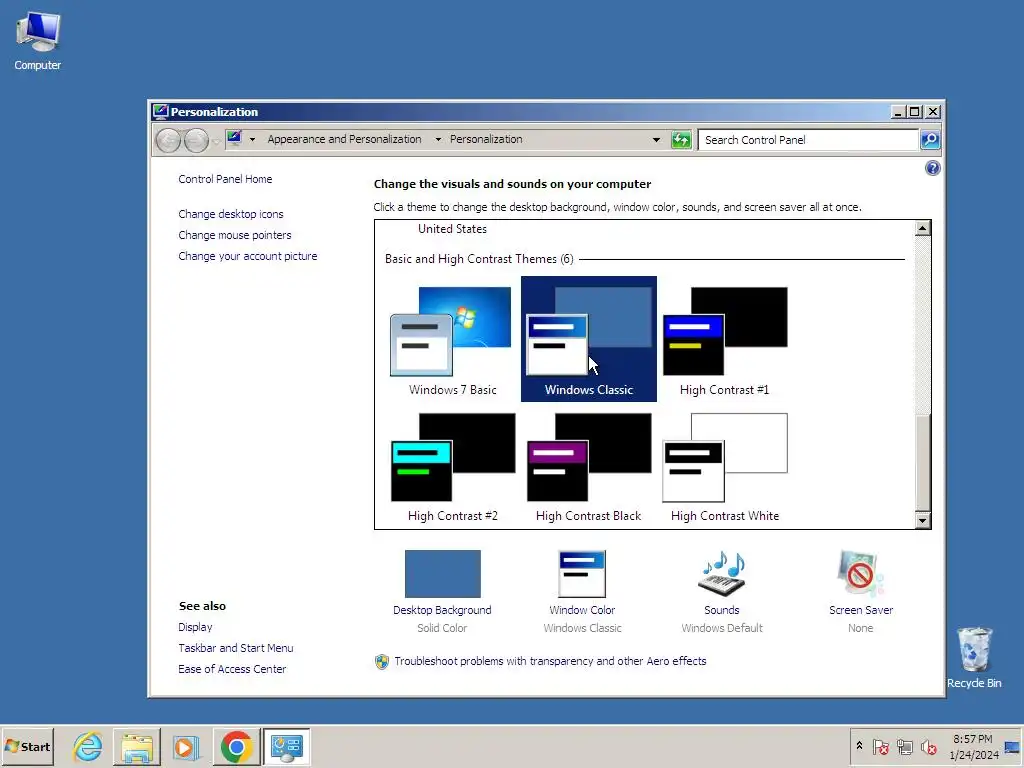1024x768 pixels.
Task: Open recent pages dropdown next to Forward
Action: tap(216, 141)
